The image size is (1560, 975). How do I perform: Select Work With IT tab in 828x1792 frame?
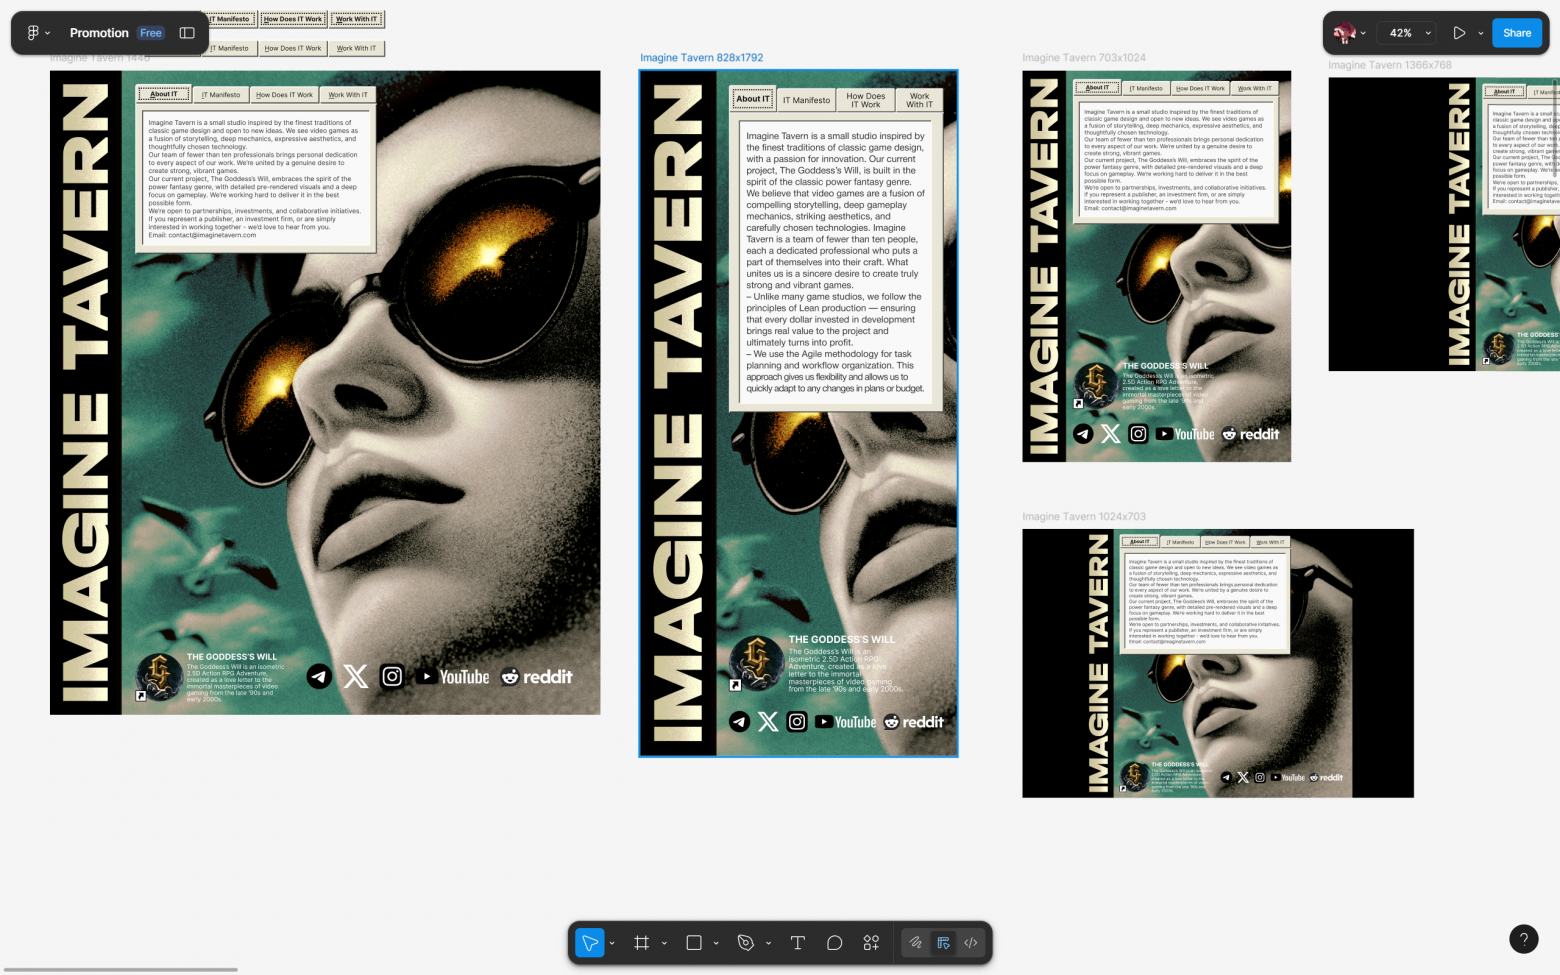(920, 100)
